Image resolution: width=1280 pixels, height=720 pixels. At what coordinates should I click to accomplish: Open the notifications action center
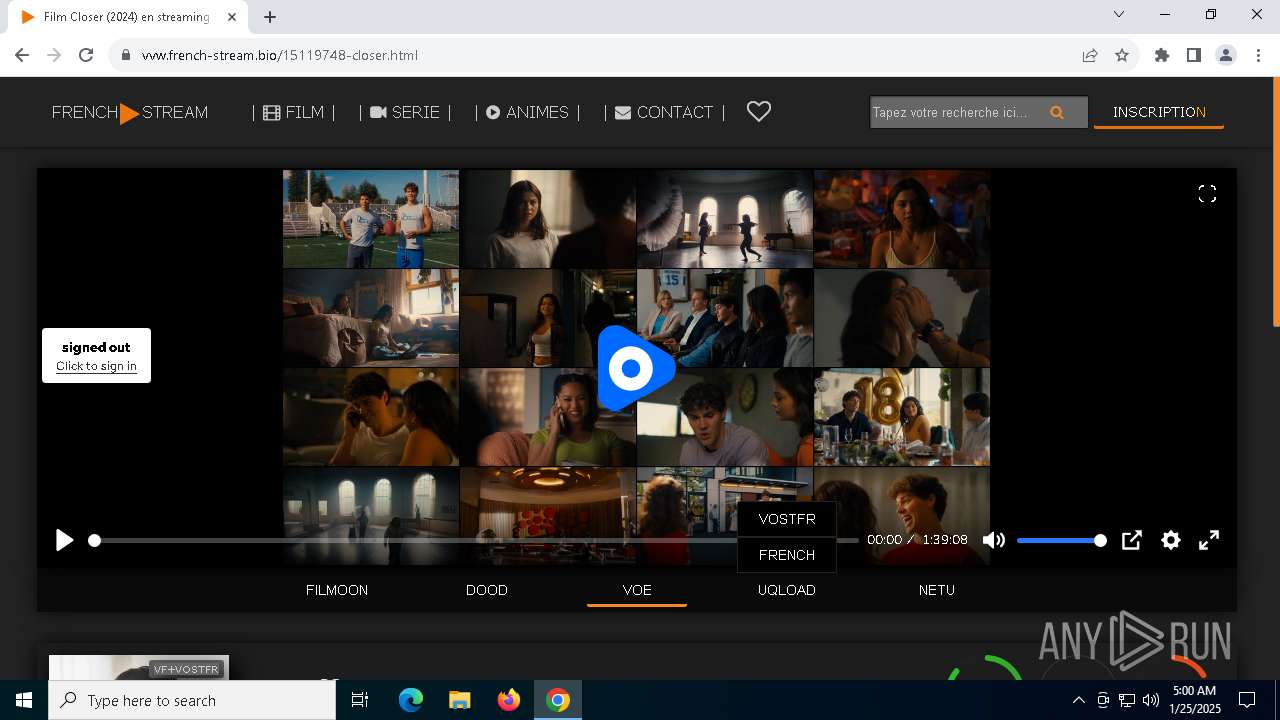tap(1247, 700)
